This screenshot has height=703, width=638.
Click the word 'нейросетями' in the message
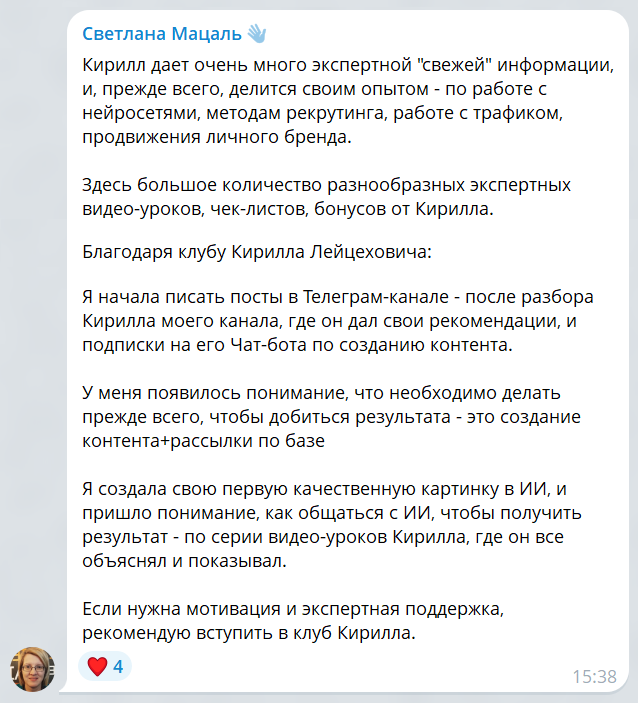141,113
